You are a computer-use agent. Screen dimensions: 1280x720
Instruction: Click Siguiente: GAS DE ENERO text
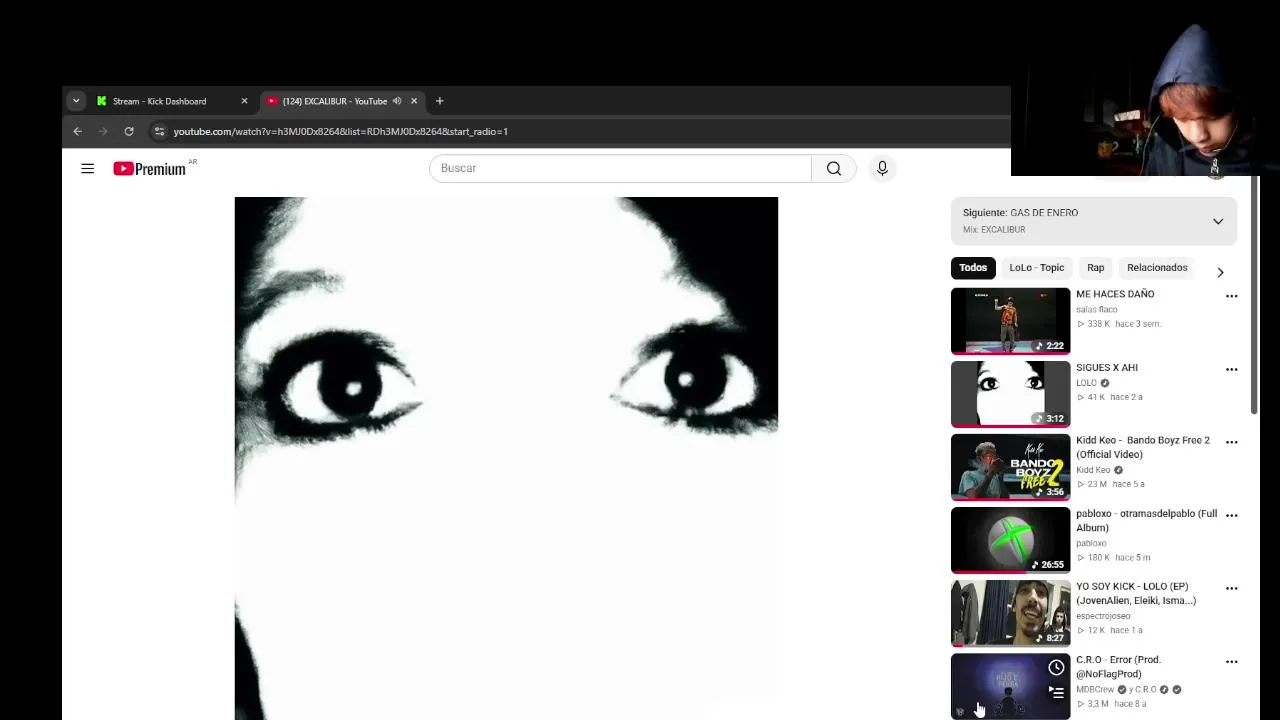click(x=1020, y=213)
